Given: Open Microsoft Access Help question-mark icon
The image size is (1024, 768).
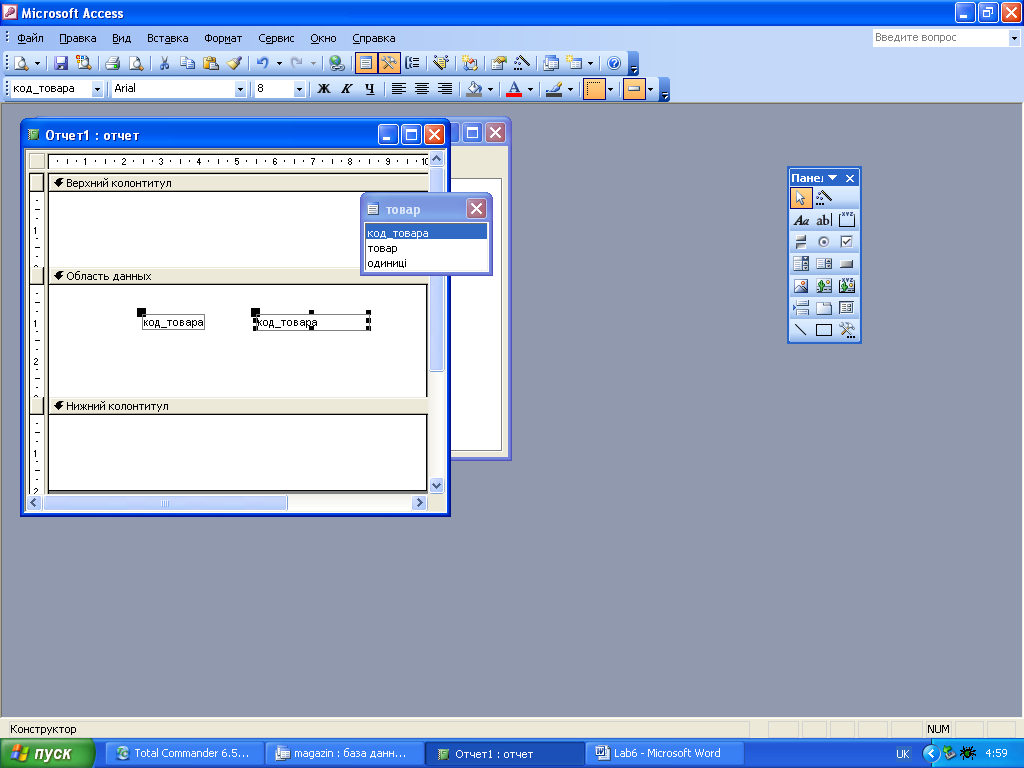Looking at the screenshot, I should pos(614,63).
